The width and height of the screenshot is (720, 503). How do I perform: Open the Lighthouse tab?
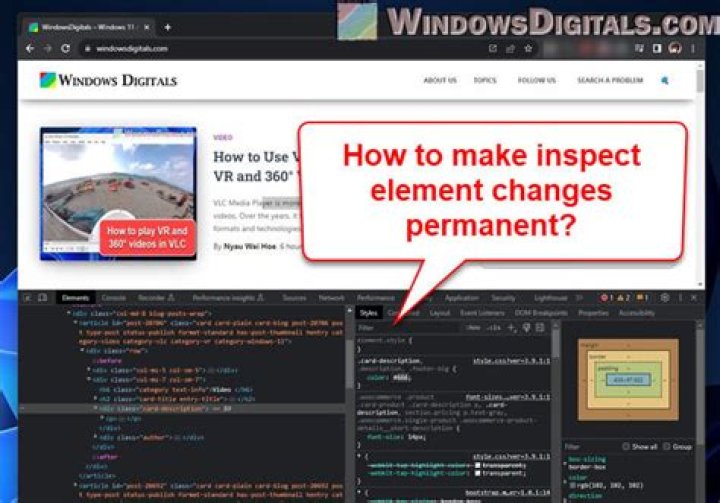[x=551, y=298]
